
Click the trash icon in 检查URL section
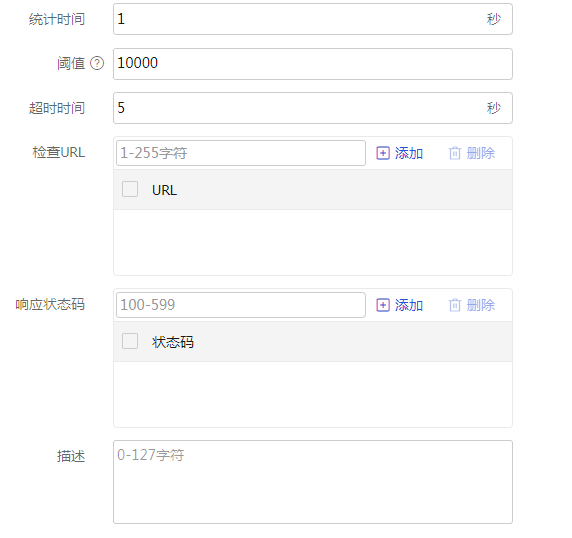455,153
